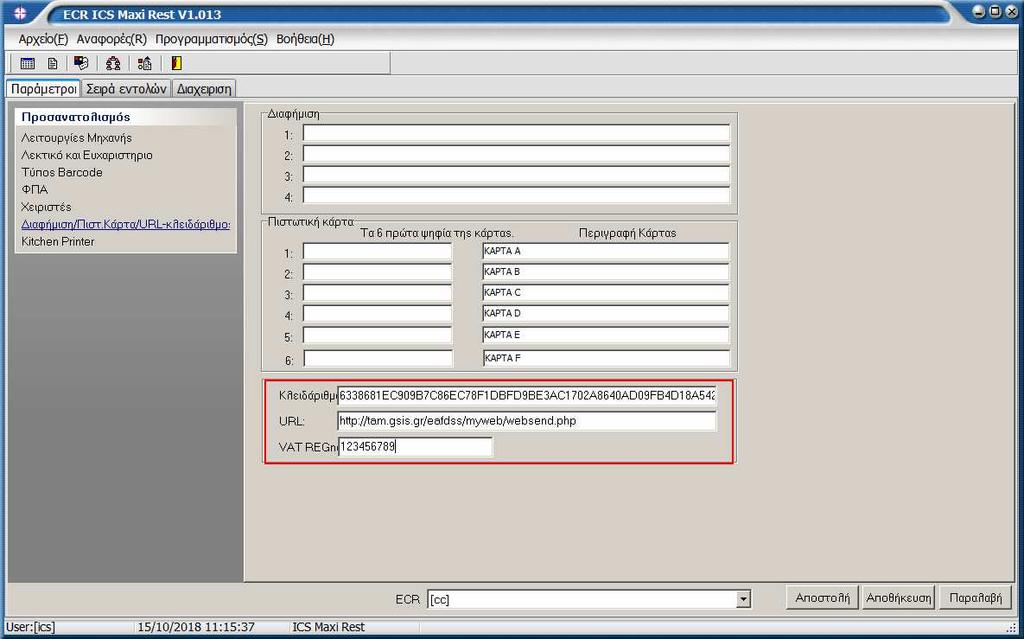Click the ΚΑΡΤΑ B description field
Image resolution: width=1024 pixels, height=639 pixels.
[605, 272]
